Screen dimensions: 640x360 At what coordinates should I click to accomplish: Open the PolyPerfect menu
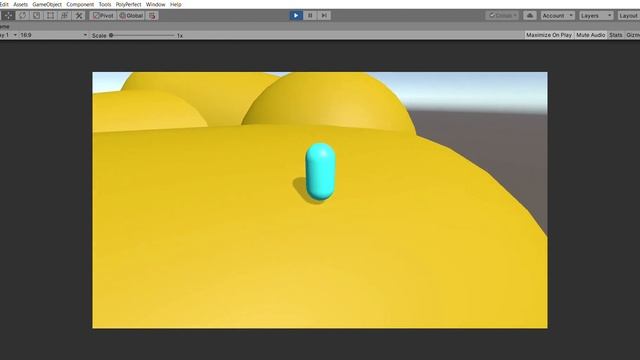[128, 4]
